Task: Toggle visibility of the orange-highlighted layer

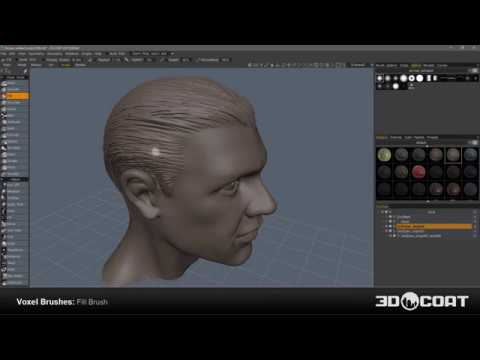Action: point(390,226)
